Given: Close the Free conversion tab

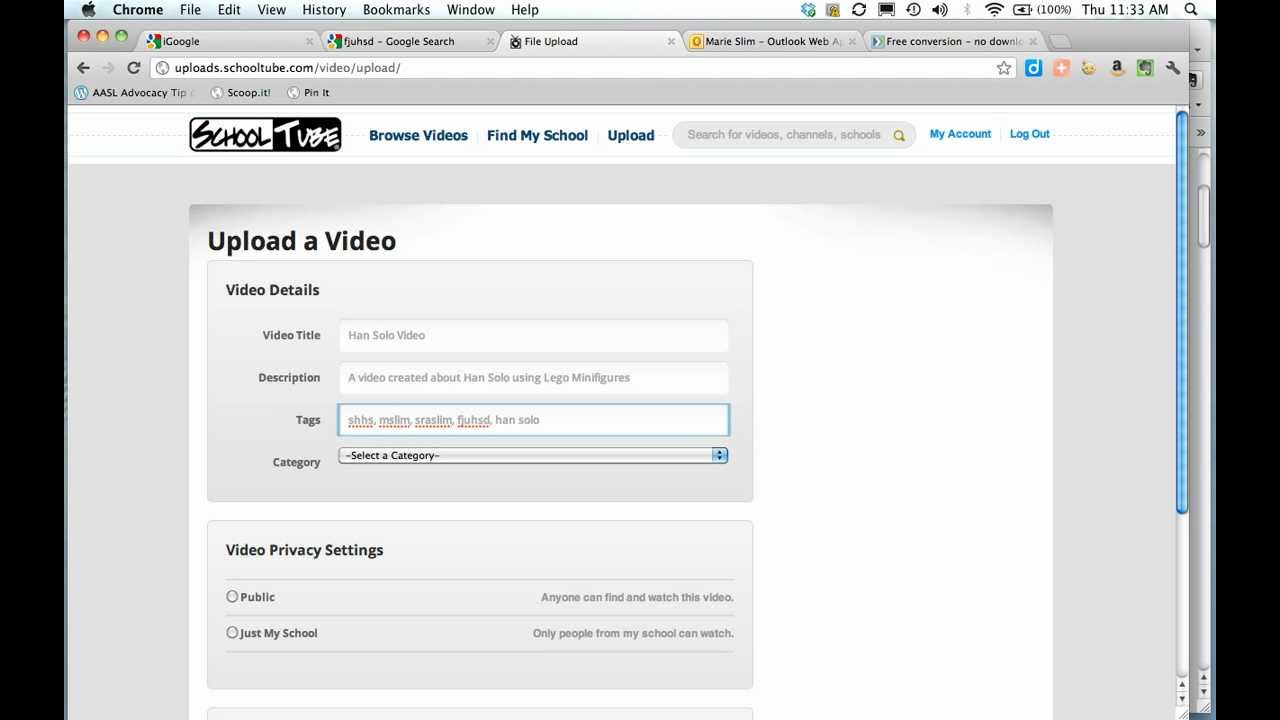Looking at the screenshot, I should pos(1033,41).
